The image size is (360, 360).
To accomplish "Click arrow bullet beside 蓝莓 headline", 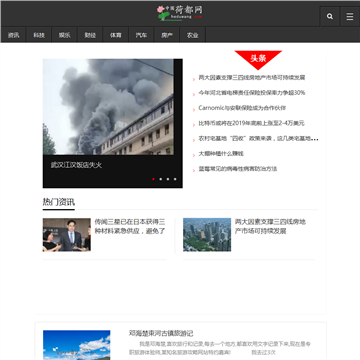I will click(194, 171).
